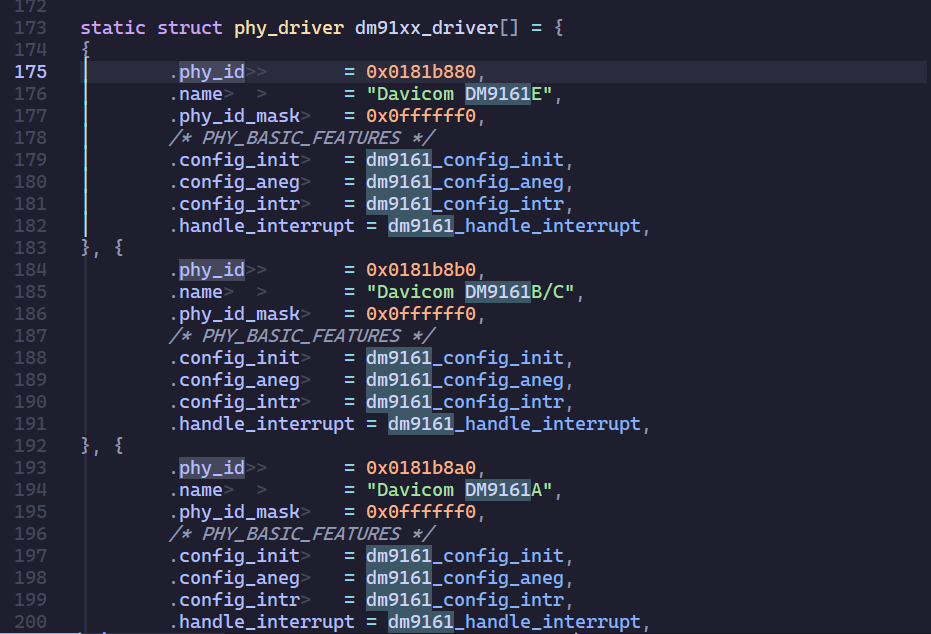Click dm9161_config_init on line 188
This screenshot has width=931, height=634.
pos(464,358)
